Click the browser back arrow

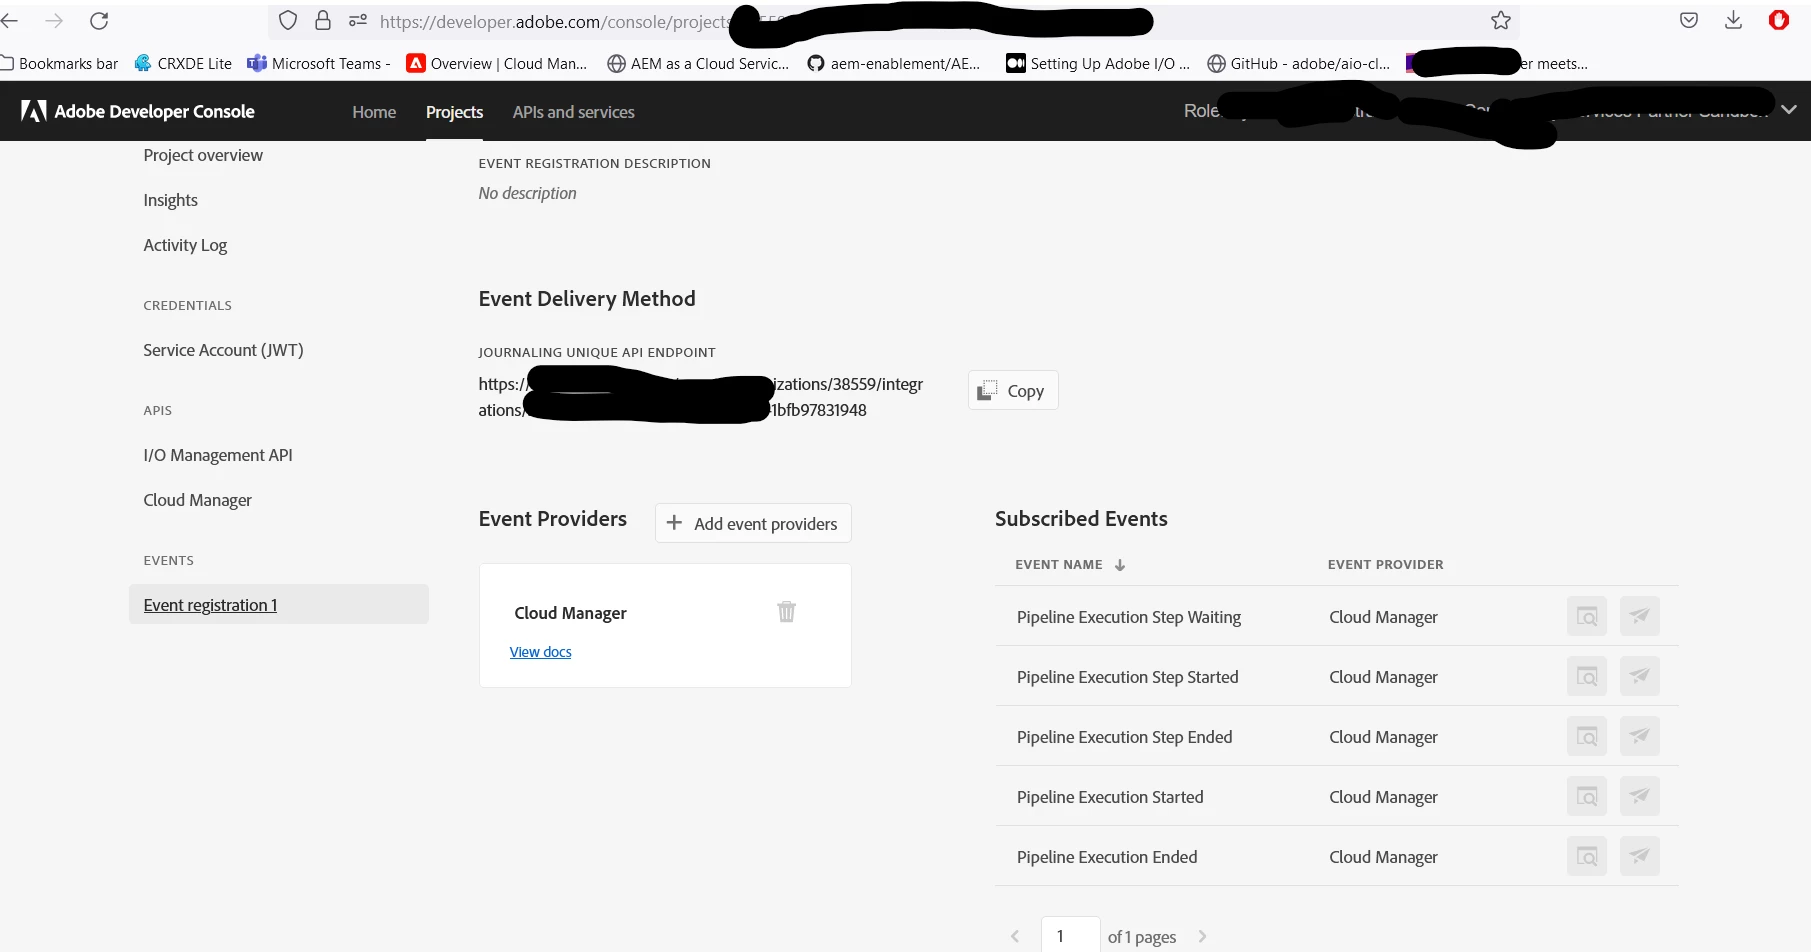tap(9, 21)
